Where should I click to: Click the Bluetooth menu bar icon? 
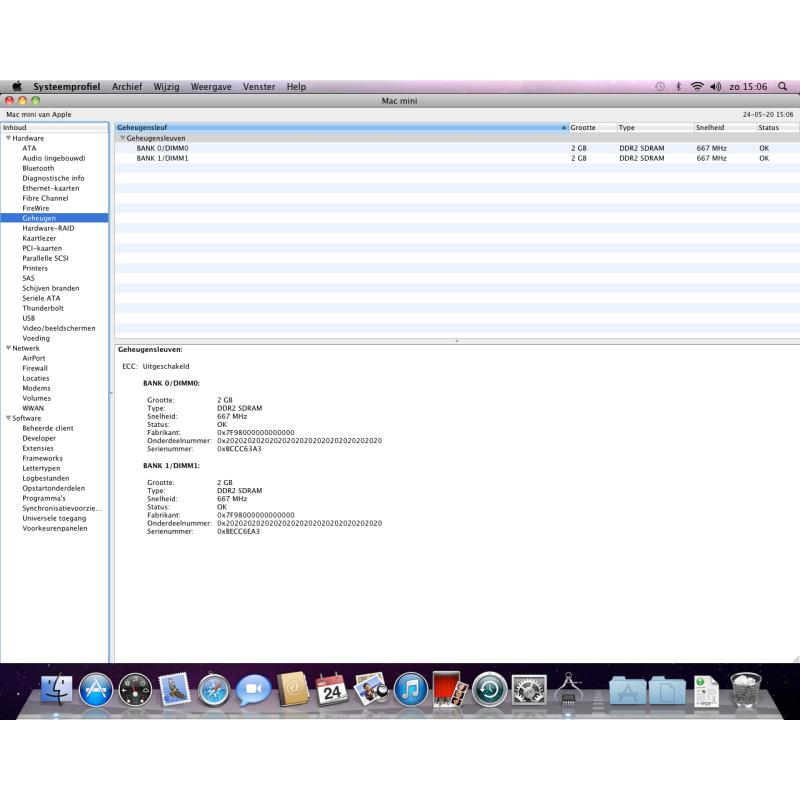coord(678,86)
